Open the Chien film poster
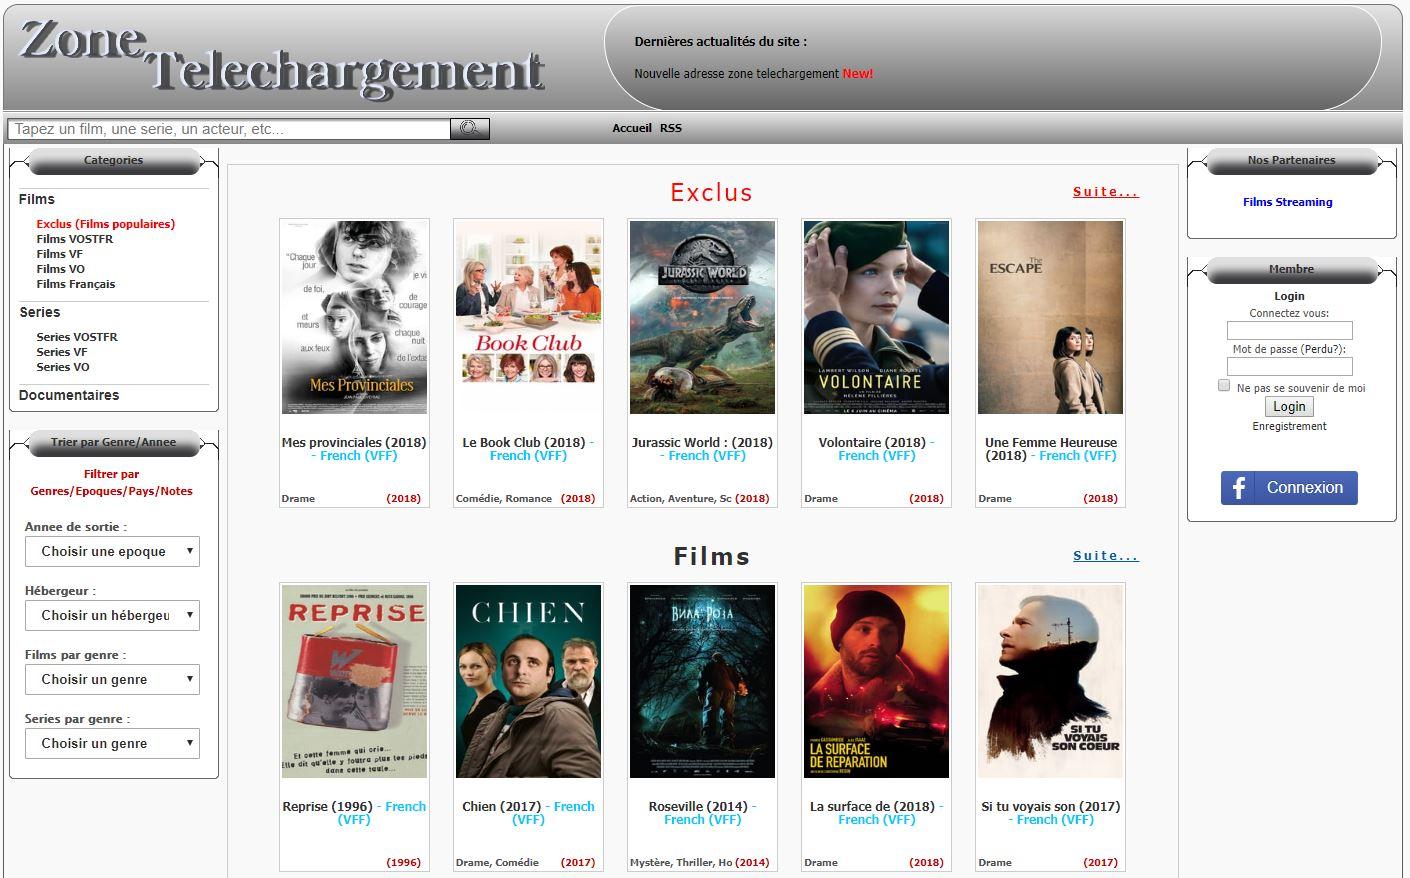Image resolution: width=1410 pixels, height=878 pixels. coord(528,681)
